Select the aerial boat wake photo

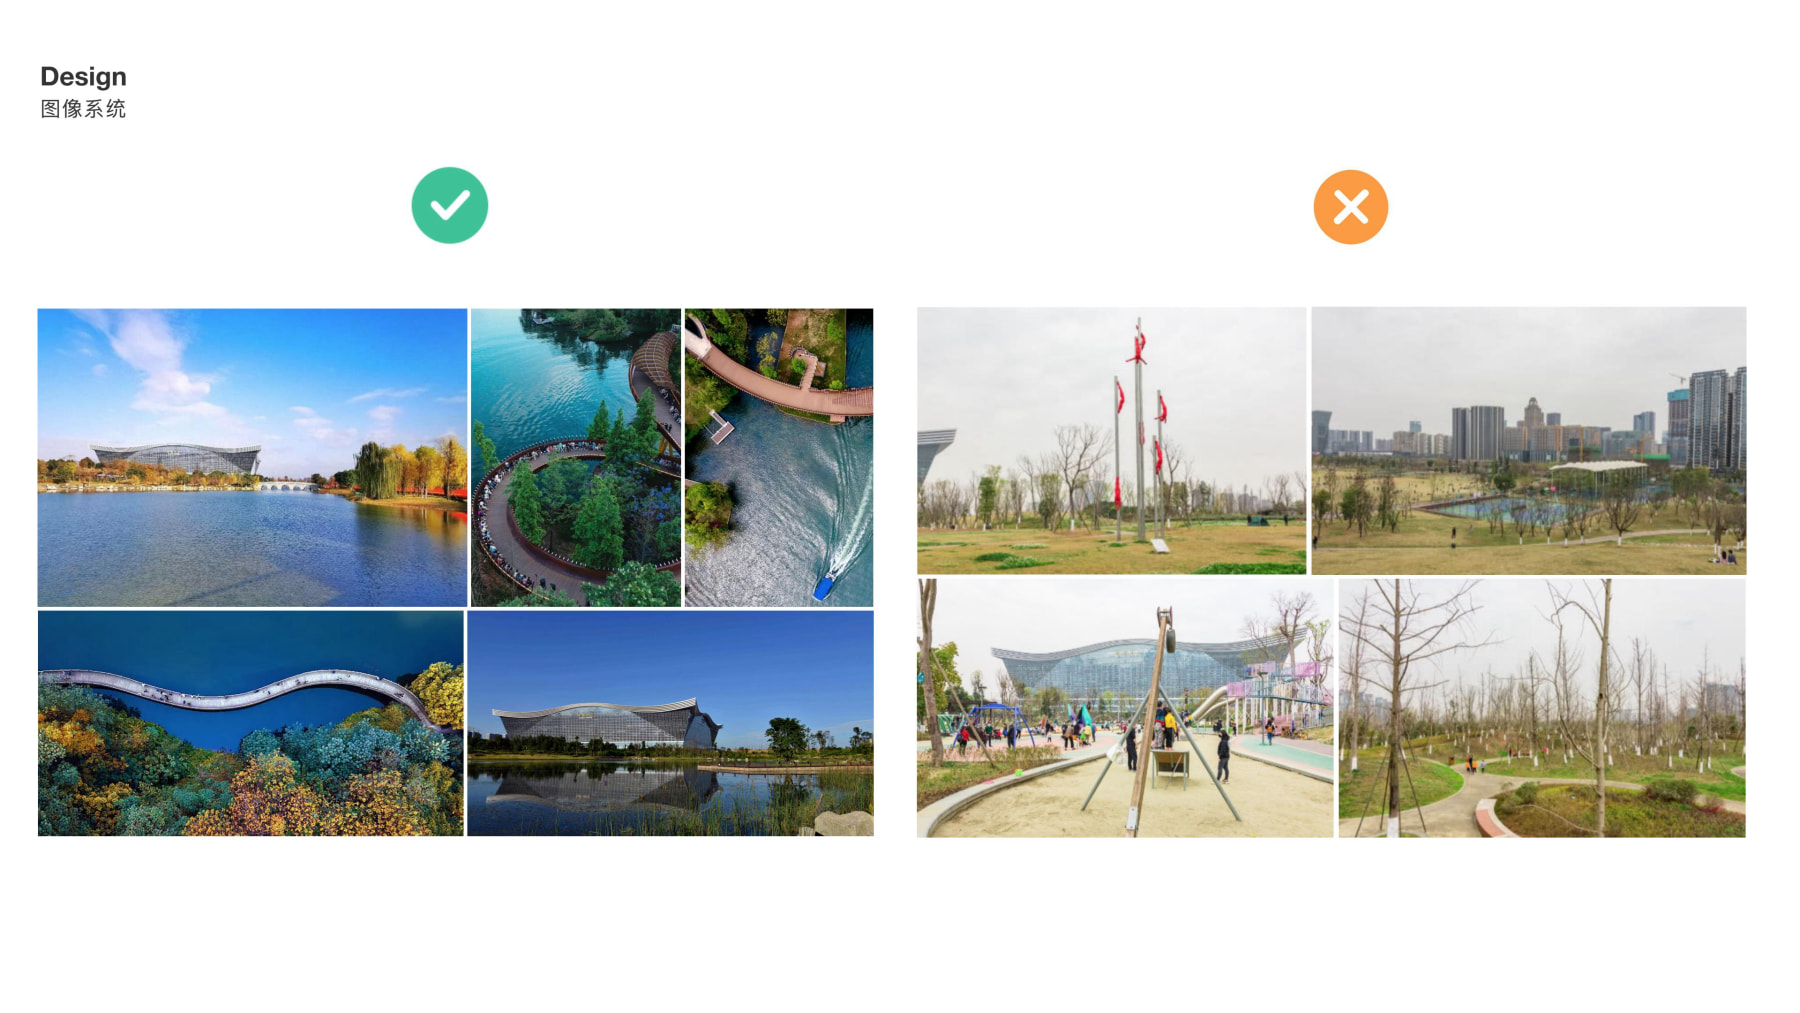click(x=779, y=457)
